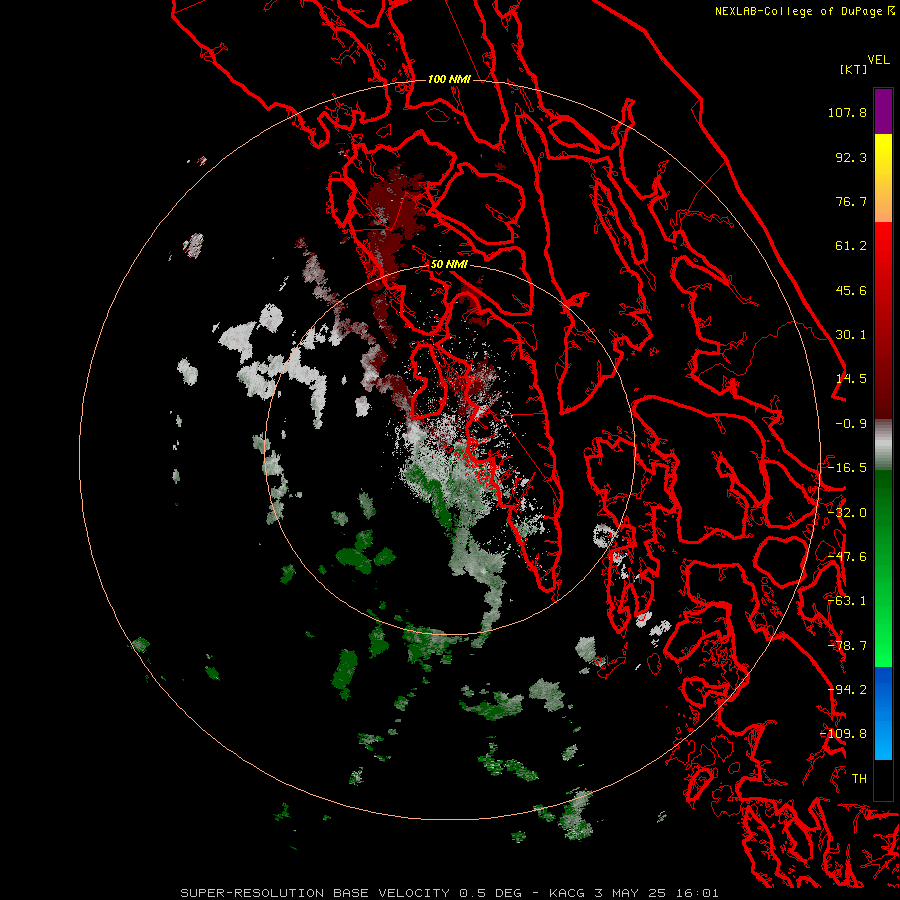Click the VEL legend heading
900x900 pixels.
(878, 60)
